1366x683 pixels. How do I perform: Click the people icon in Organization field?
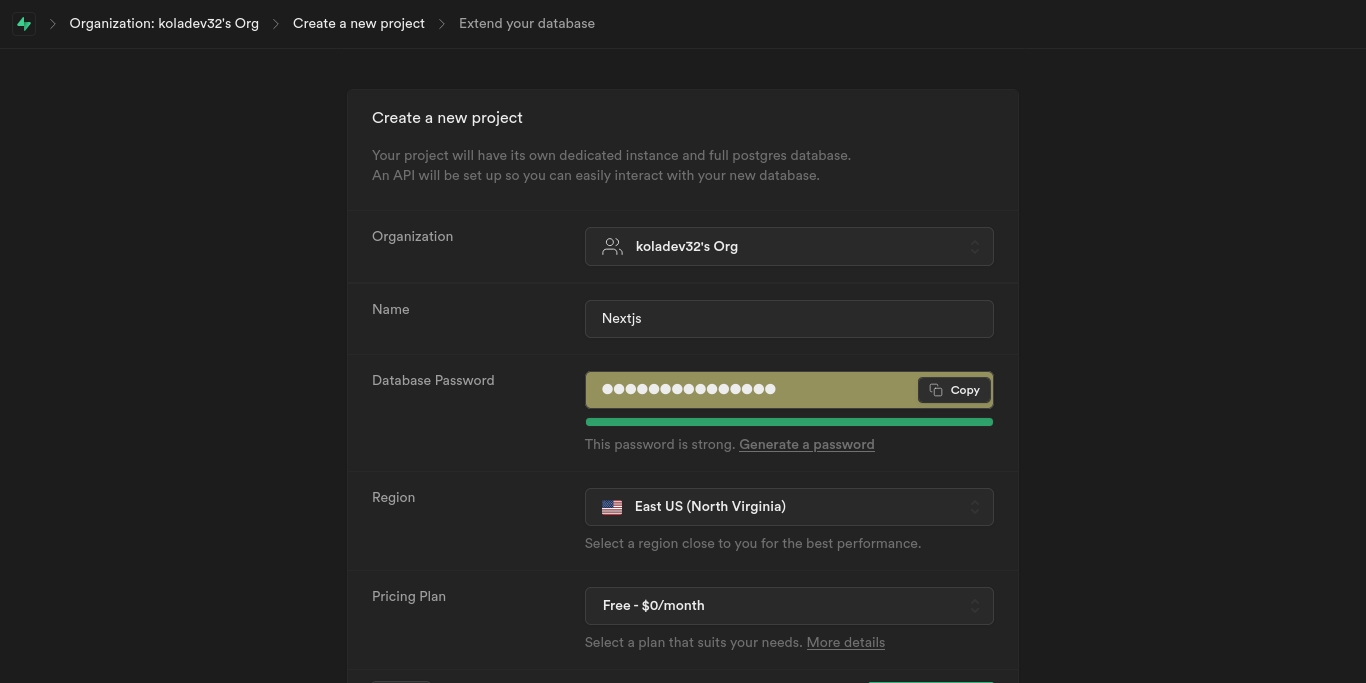tap(612, 247)
